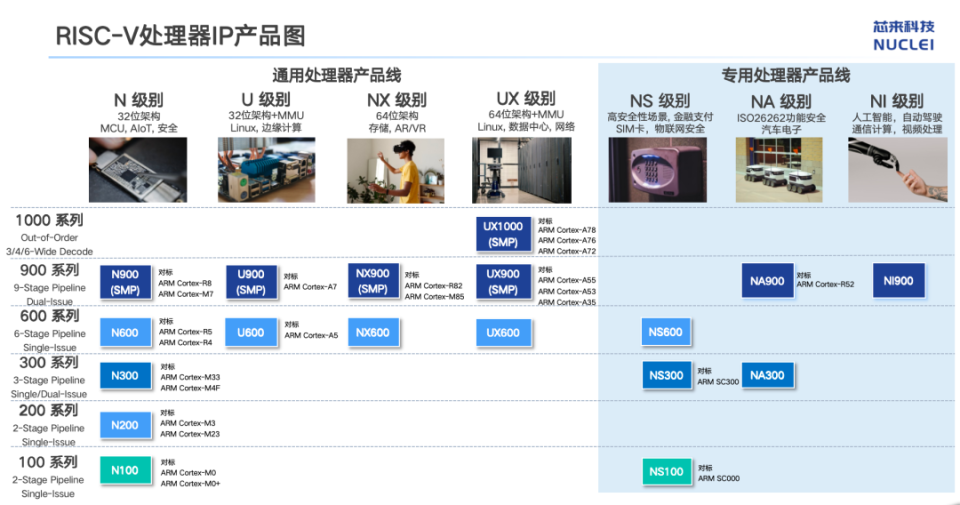The height and width of the screenshot is (505, 960).
Task: Click the NUCLEI company logo
Action: point(904,36)
